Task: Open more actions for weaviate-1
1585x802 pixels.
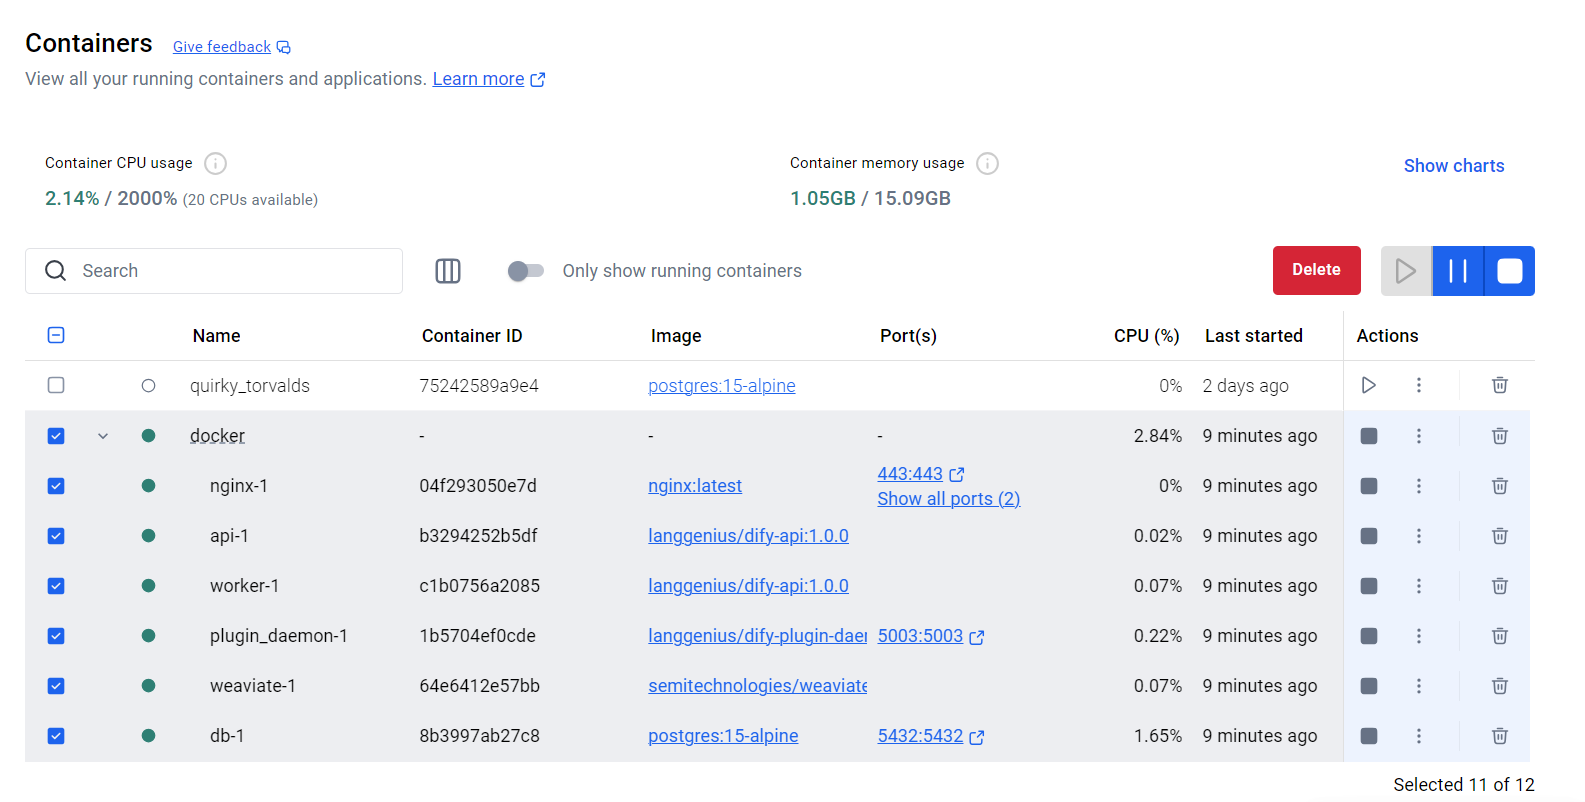Action: [x=1418, y=686]
